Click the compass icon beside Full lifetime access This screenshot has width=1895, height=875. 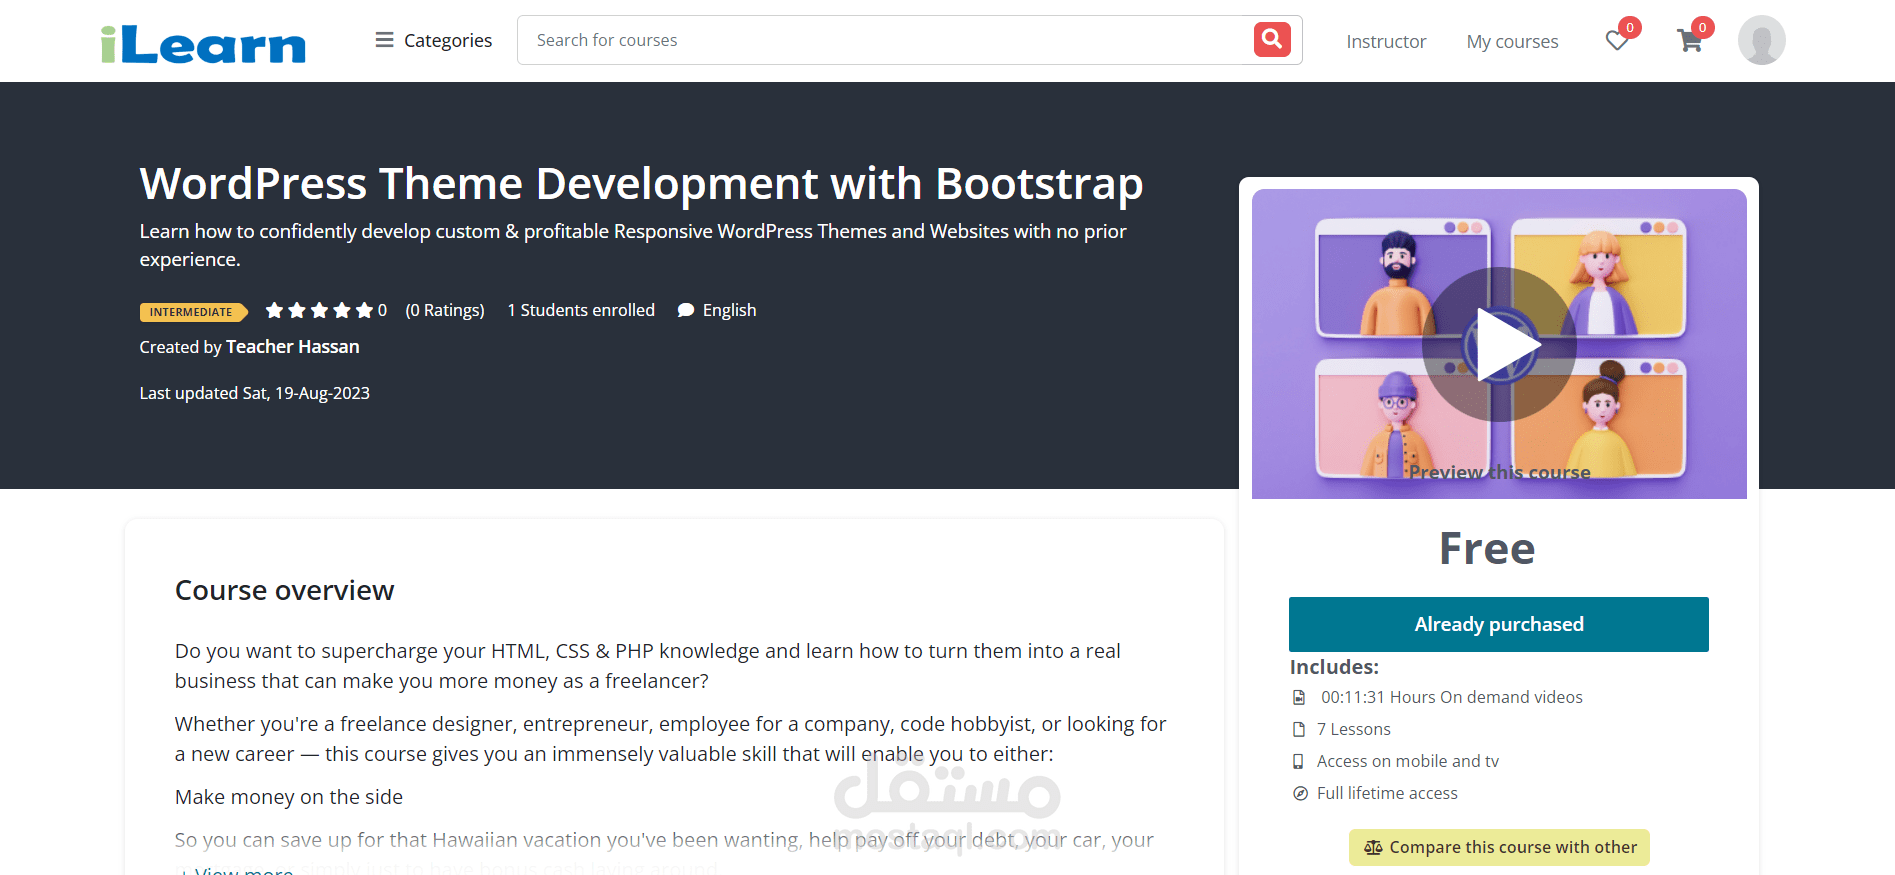coord(1300,793)
